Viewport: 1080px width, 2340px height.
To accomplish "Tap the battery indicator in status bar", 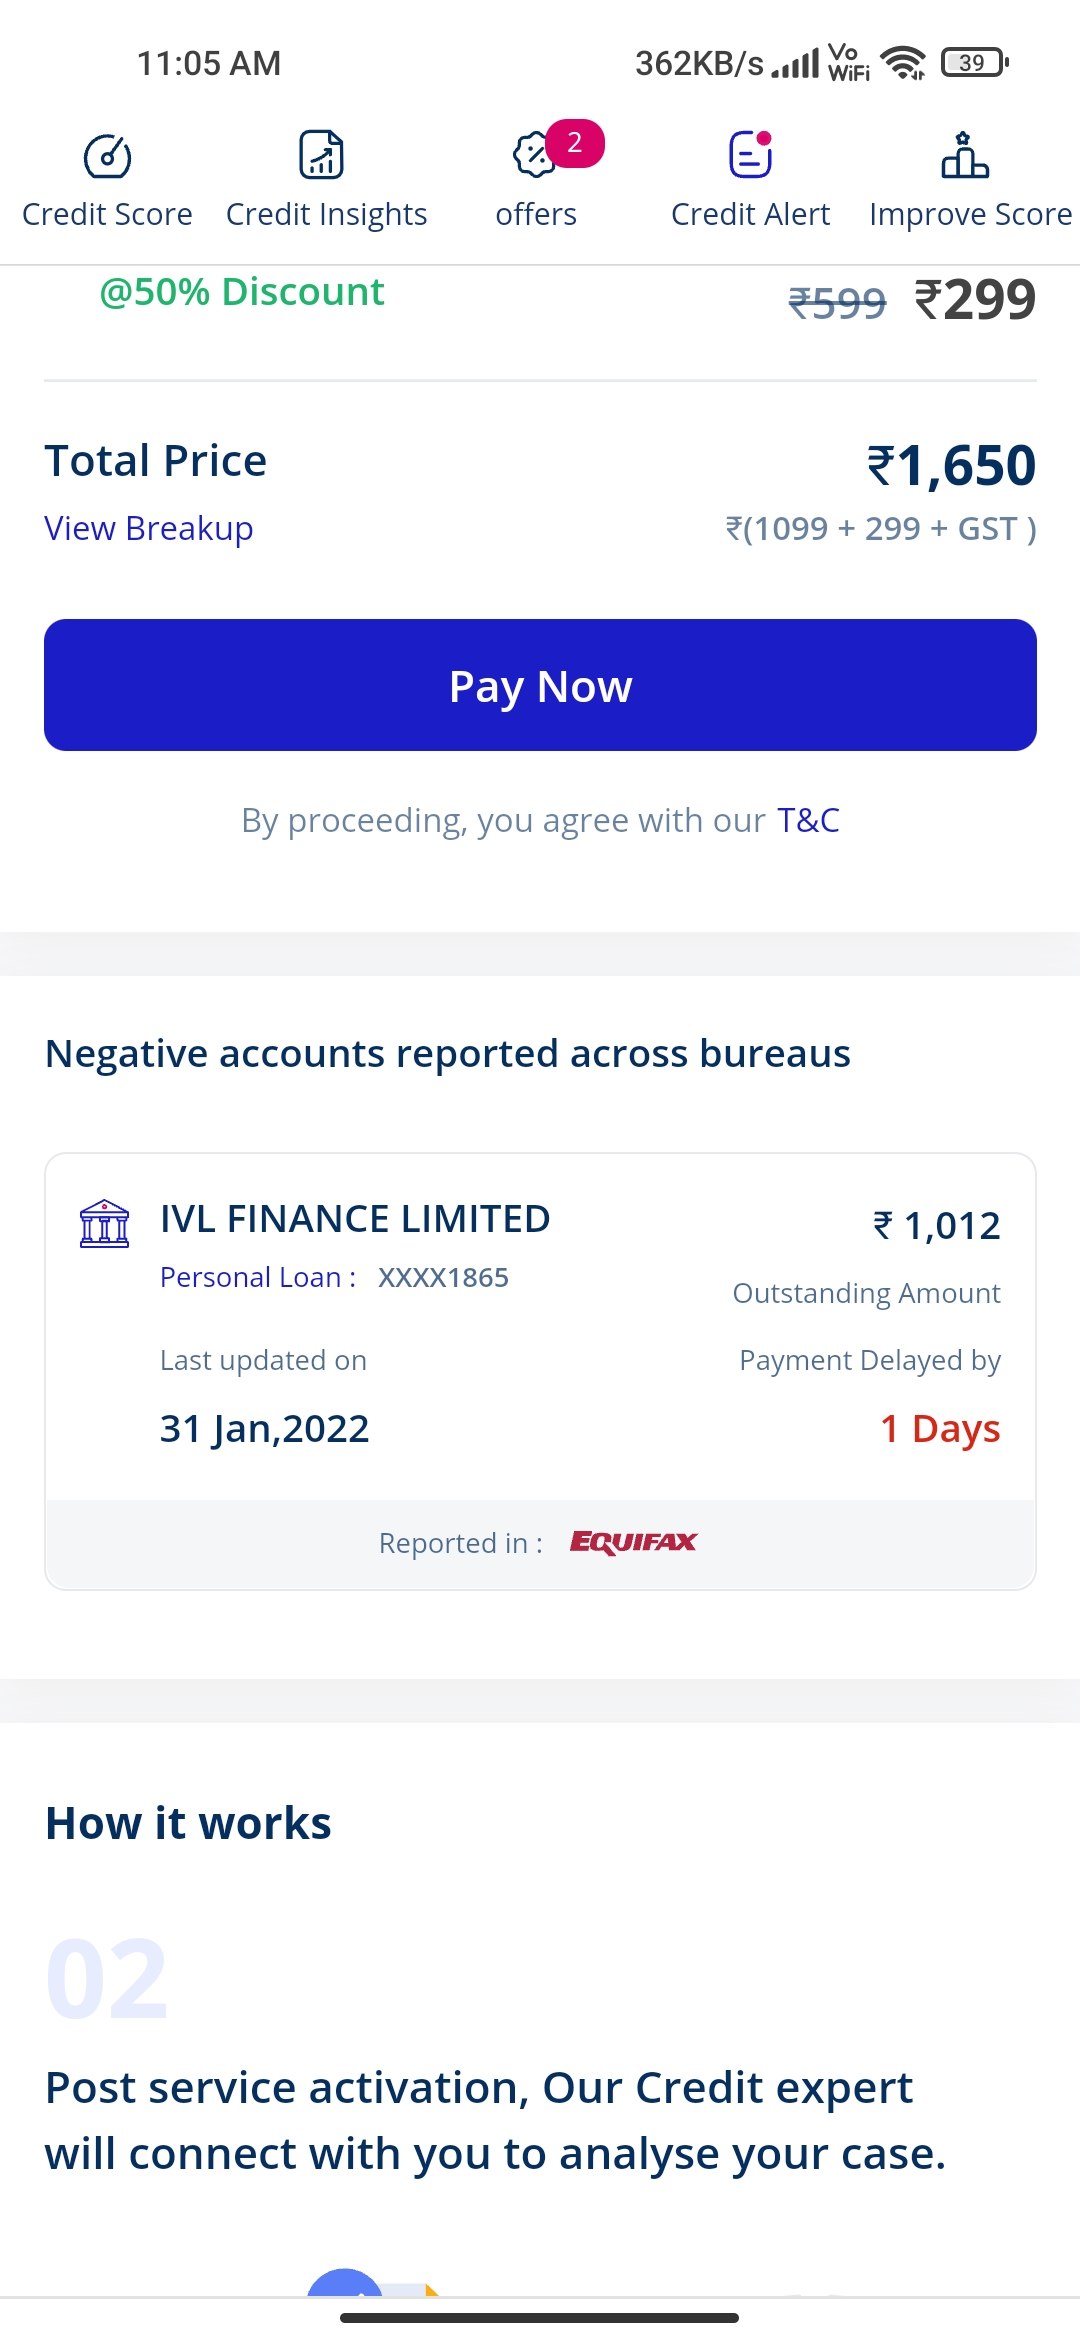I will (975, 63).
